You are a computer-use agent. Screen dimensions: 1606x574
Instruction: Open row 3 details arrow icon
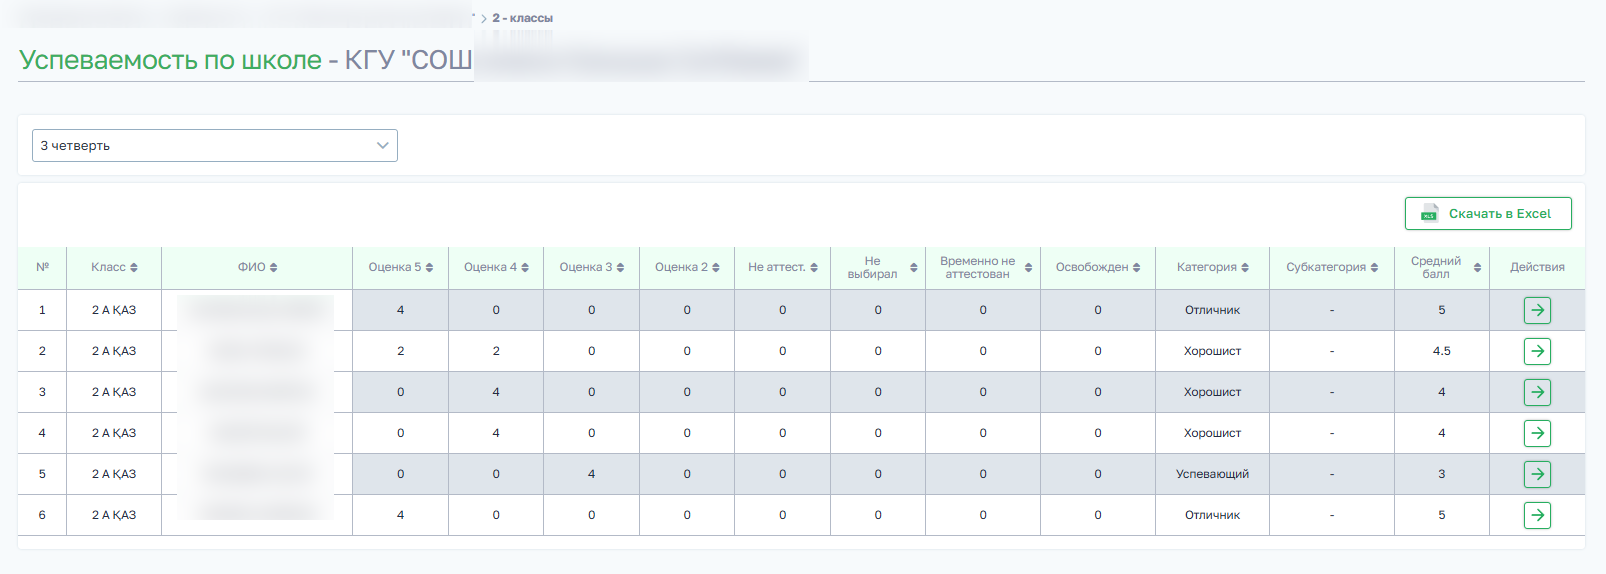[1537, 392]
